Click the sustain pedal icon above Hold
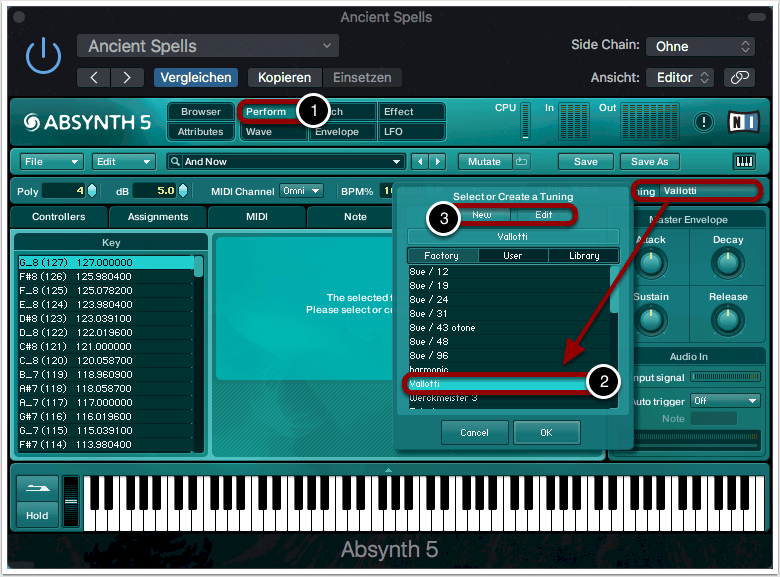The width and height of the screenshot is (780, 577). (37, 490)
